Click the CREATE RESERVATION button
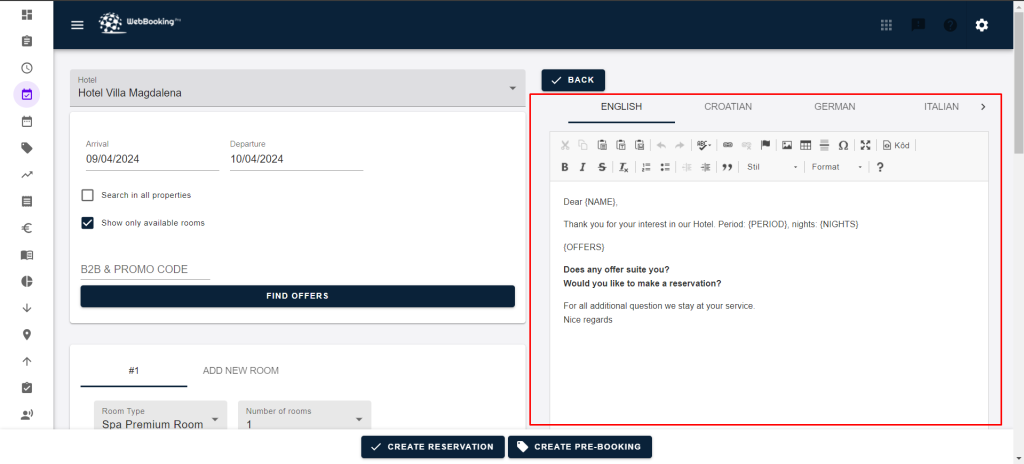1024x464 pixels. (x=432, y=447)
